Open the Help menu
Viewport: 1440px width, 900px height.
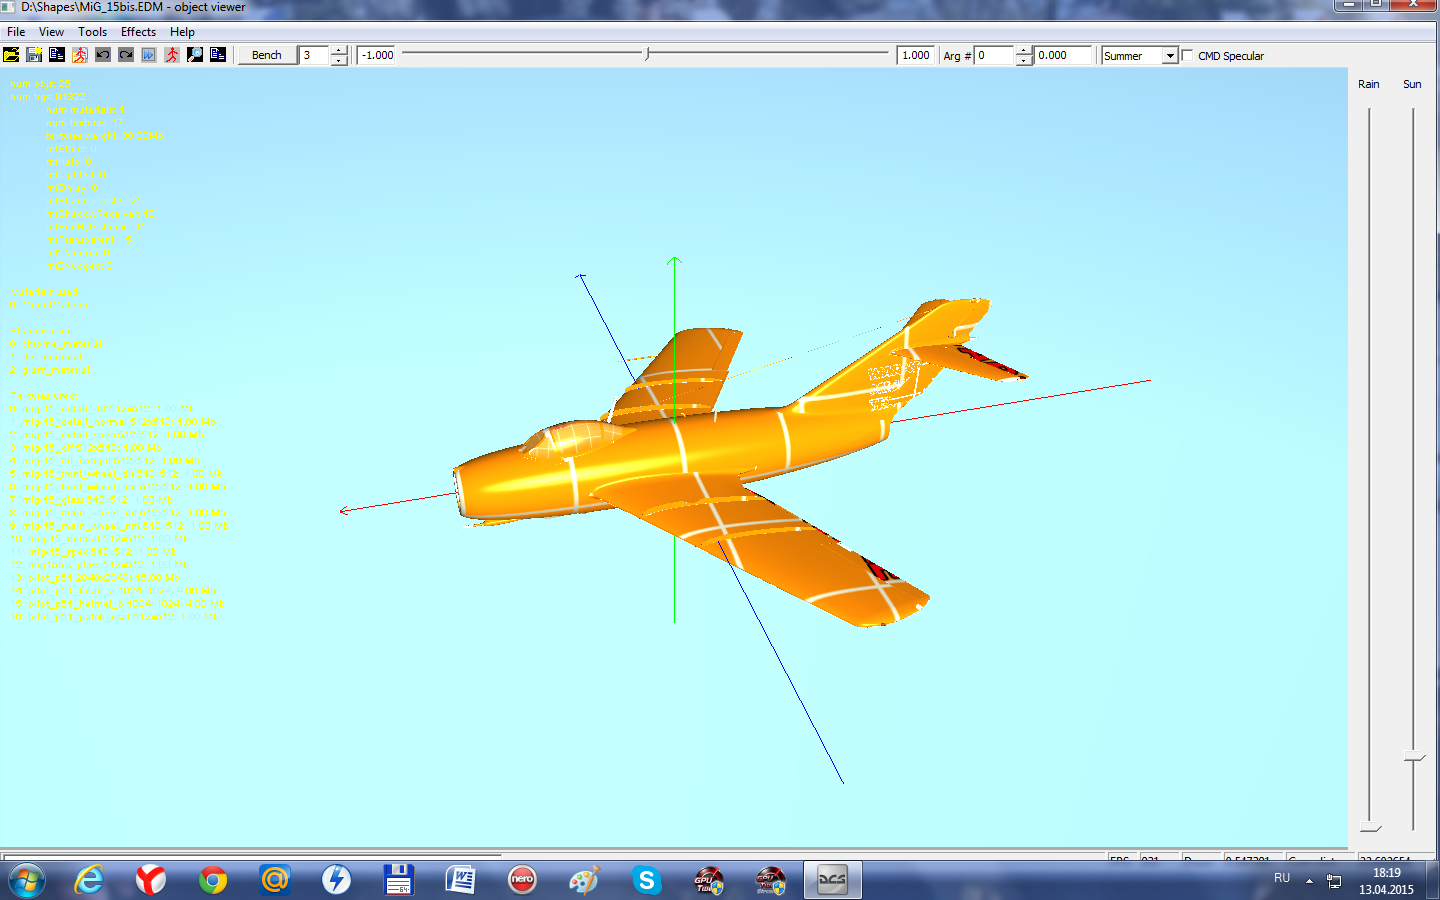click(x=182, y=32)
